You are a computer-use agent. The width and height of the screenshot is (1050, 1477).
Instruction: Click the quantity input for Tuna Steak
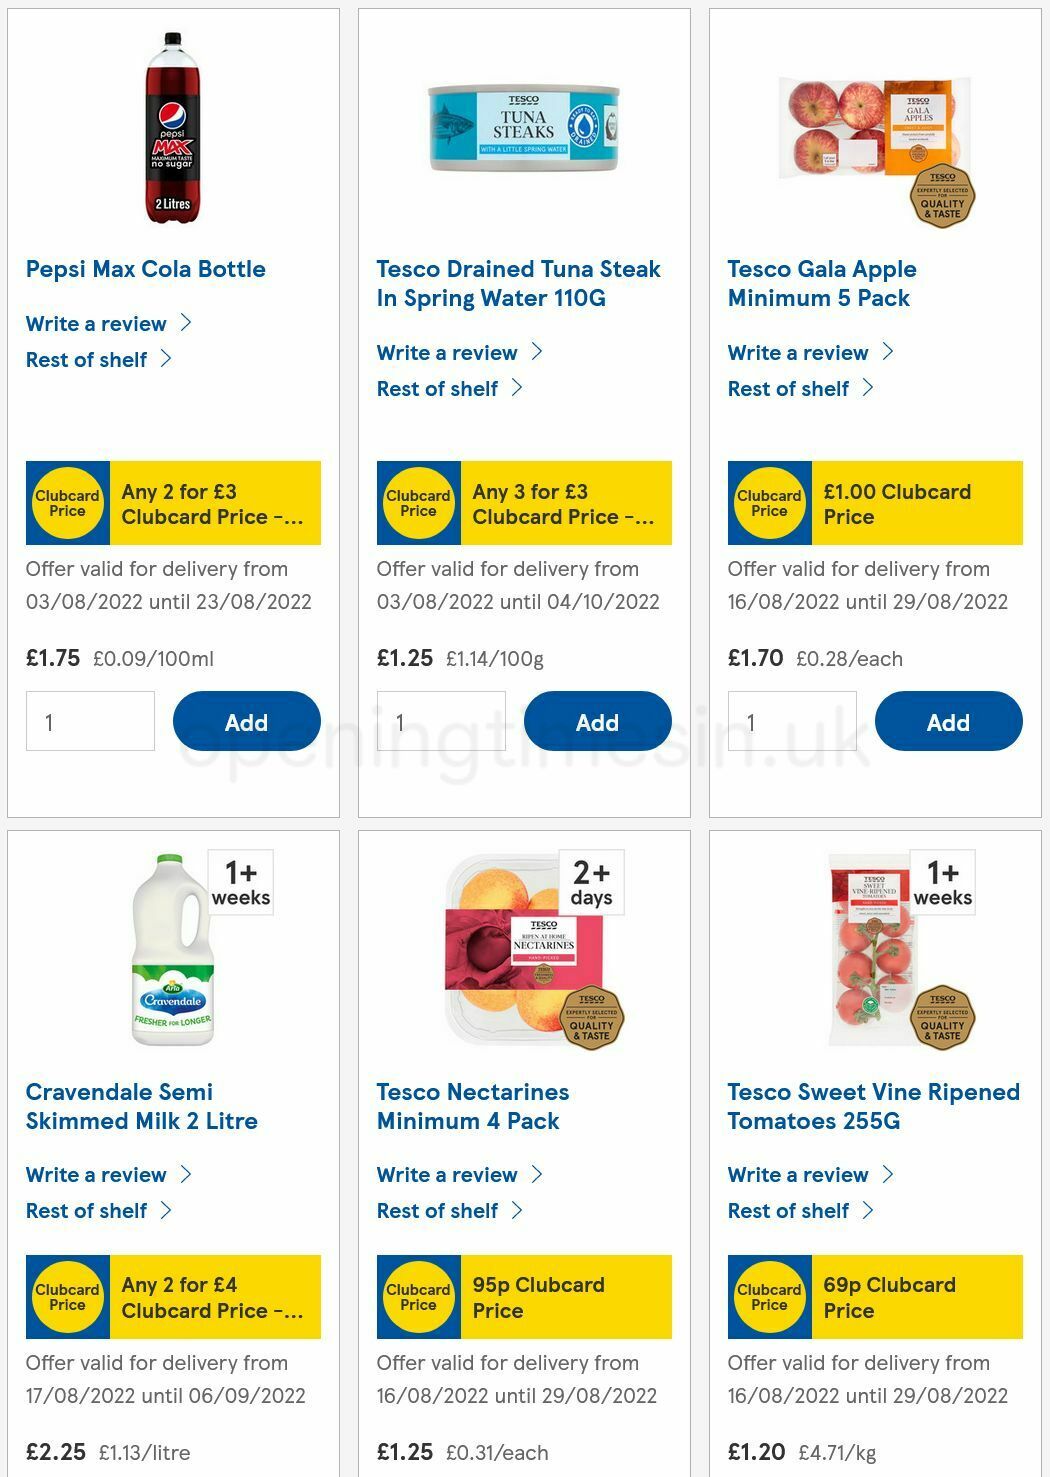click(440, 721)
